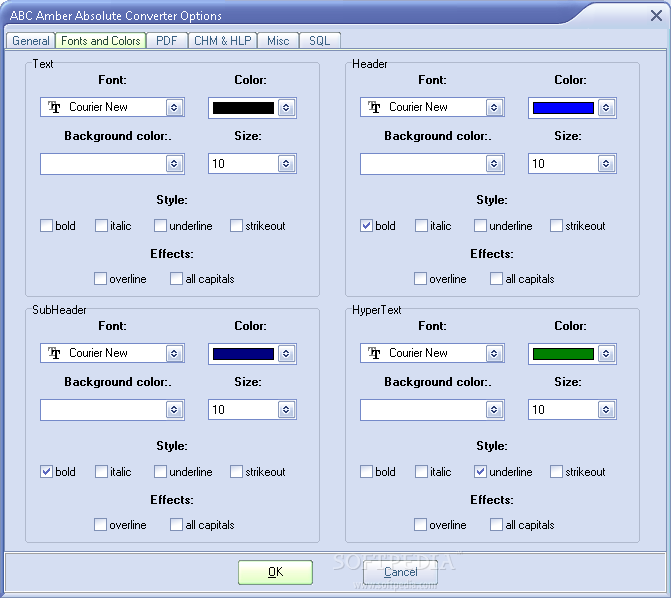Uncheck underline in the HyperText group

(480, 472)
